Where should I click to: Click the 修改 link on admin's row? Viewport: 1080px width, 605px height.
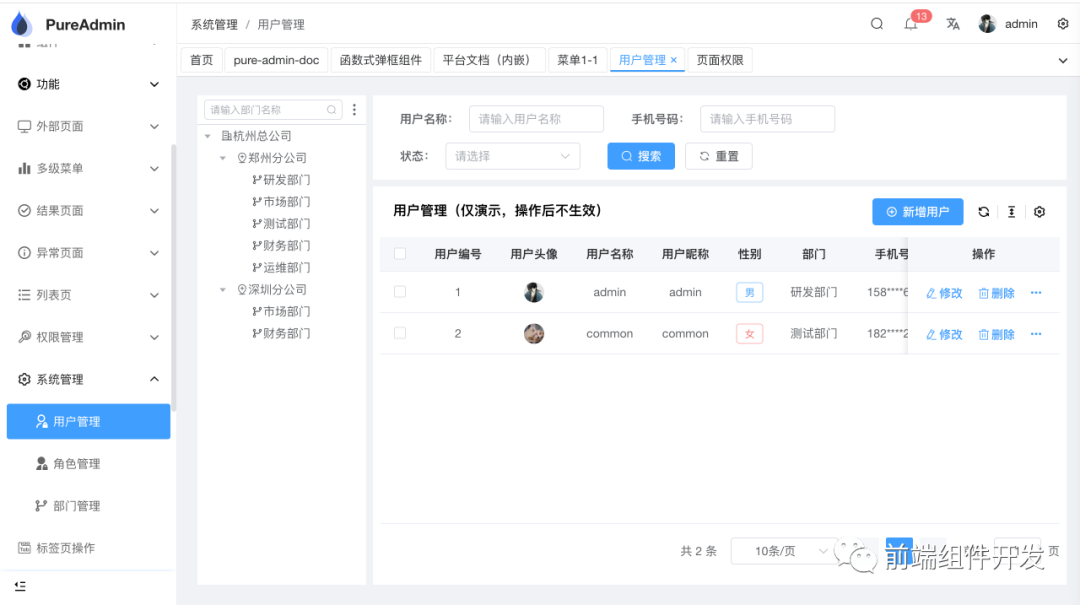tap(942, 292)
